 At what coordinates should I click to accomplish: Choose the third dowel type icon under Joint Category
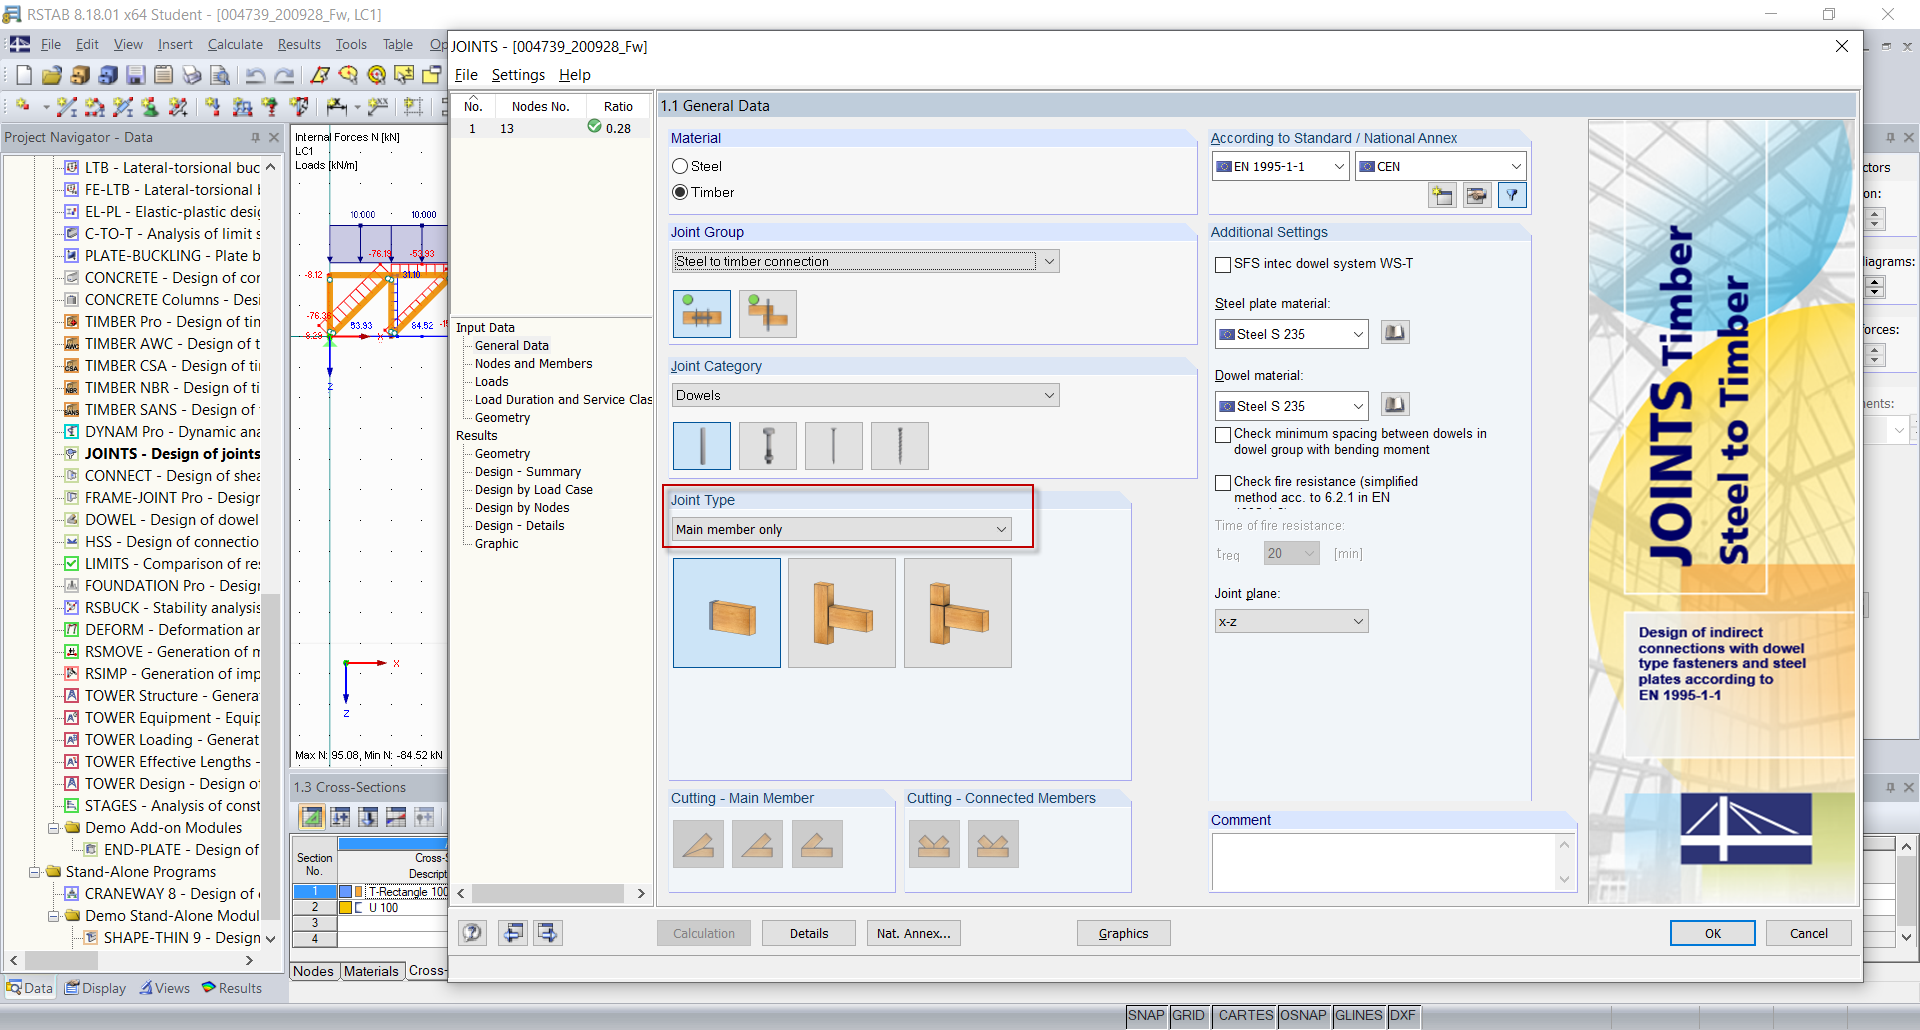[834, 446]
